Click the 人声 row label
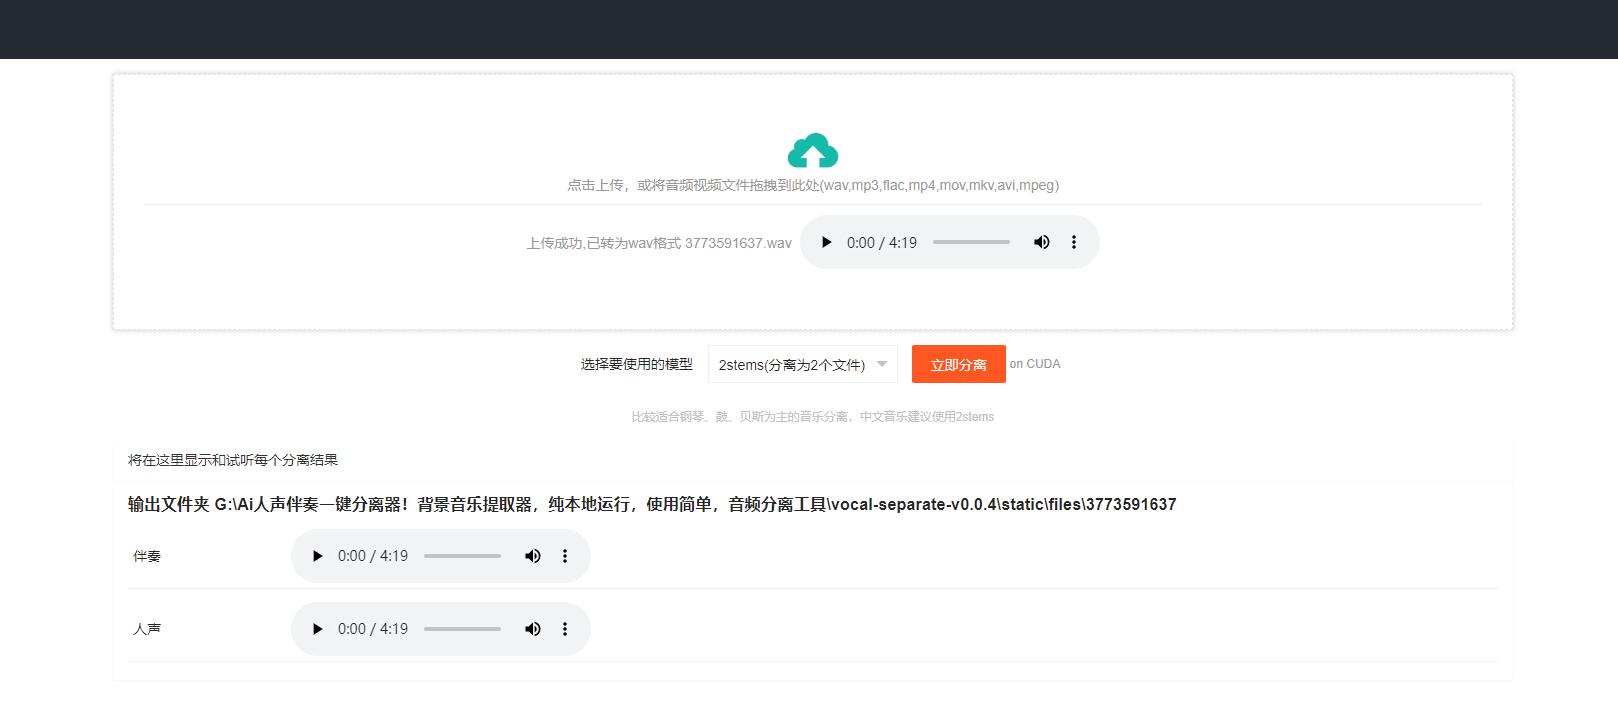This screenshot has height=715, width=1618. [147, 629]
